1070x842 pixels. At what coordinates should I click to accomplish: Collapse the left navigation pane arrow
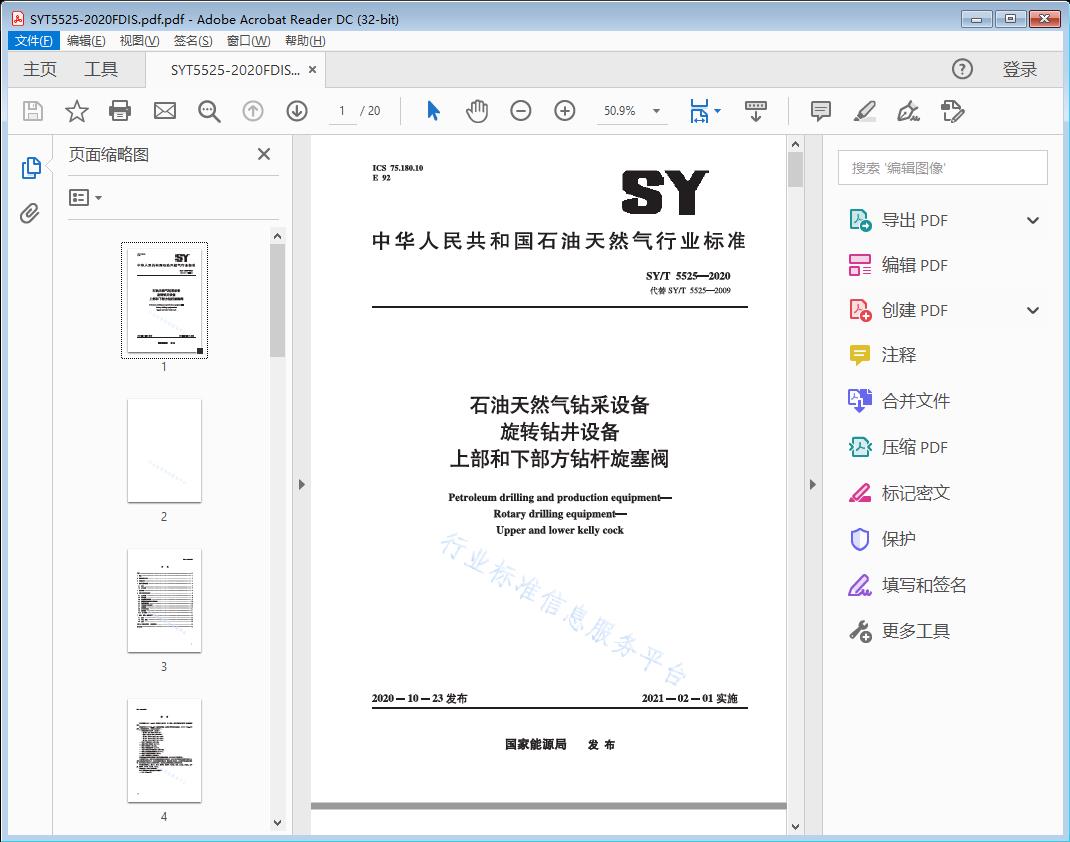pyautogui.click(x=302, y=485)
